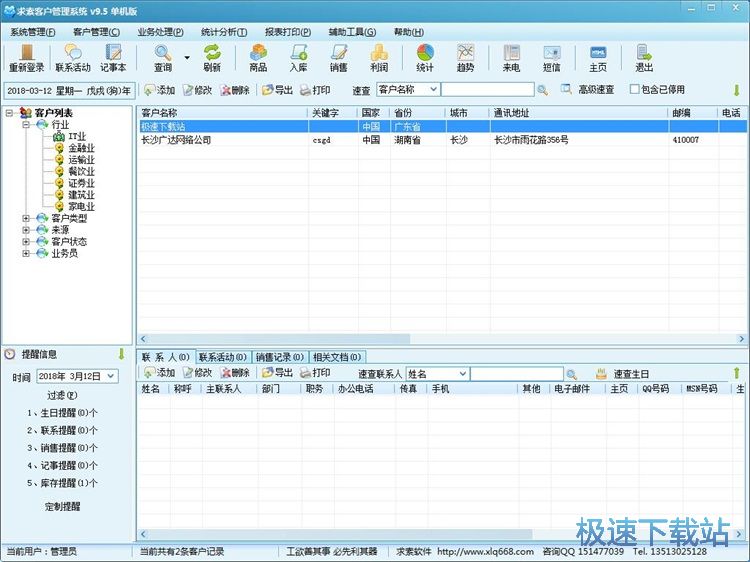Image resolution: width=750 pixels, height=562 pixels.
Task: Expand the 客户类型 tree node
Action: point(27,218)
